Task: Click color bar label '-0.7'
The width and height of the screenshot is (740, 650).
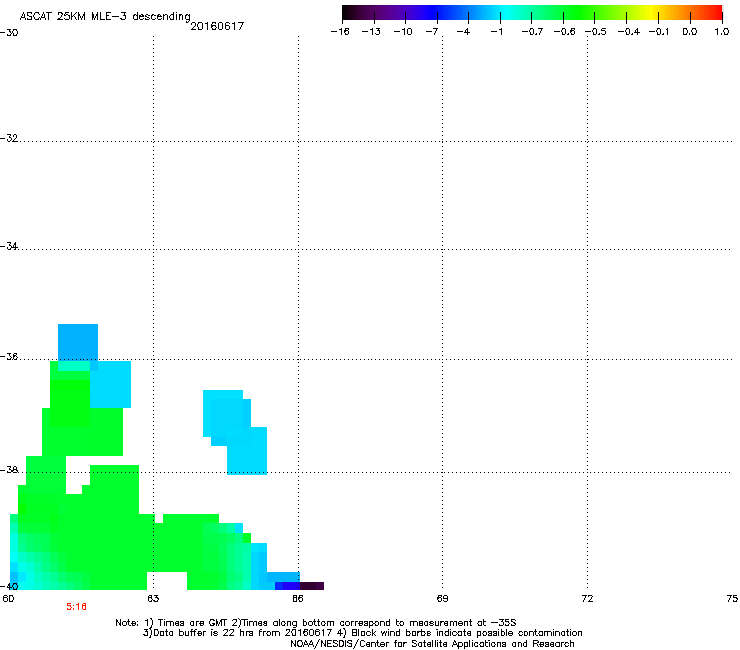Action: tap(532, 32)
